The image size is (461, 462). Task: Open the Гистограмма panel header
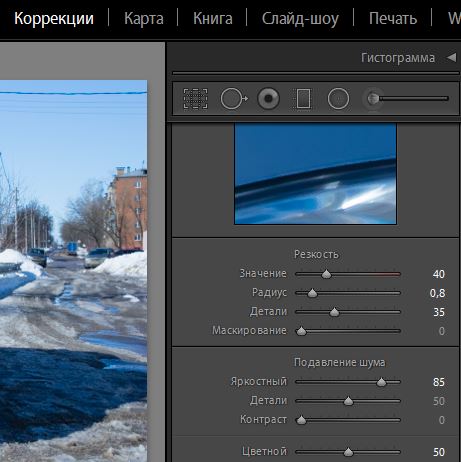[398, 58]
